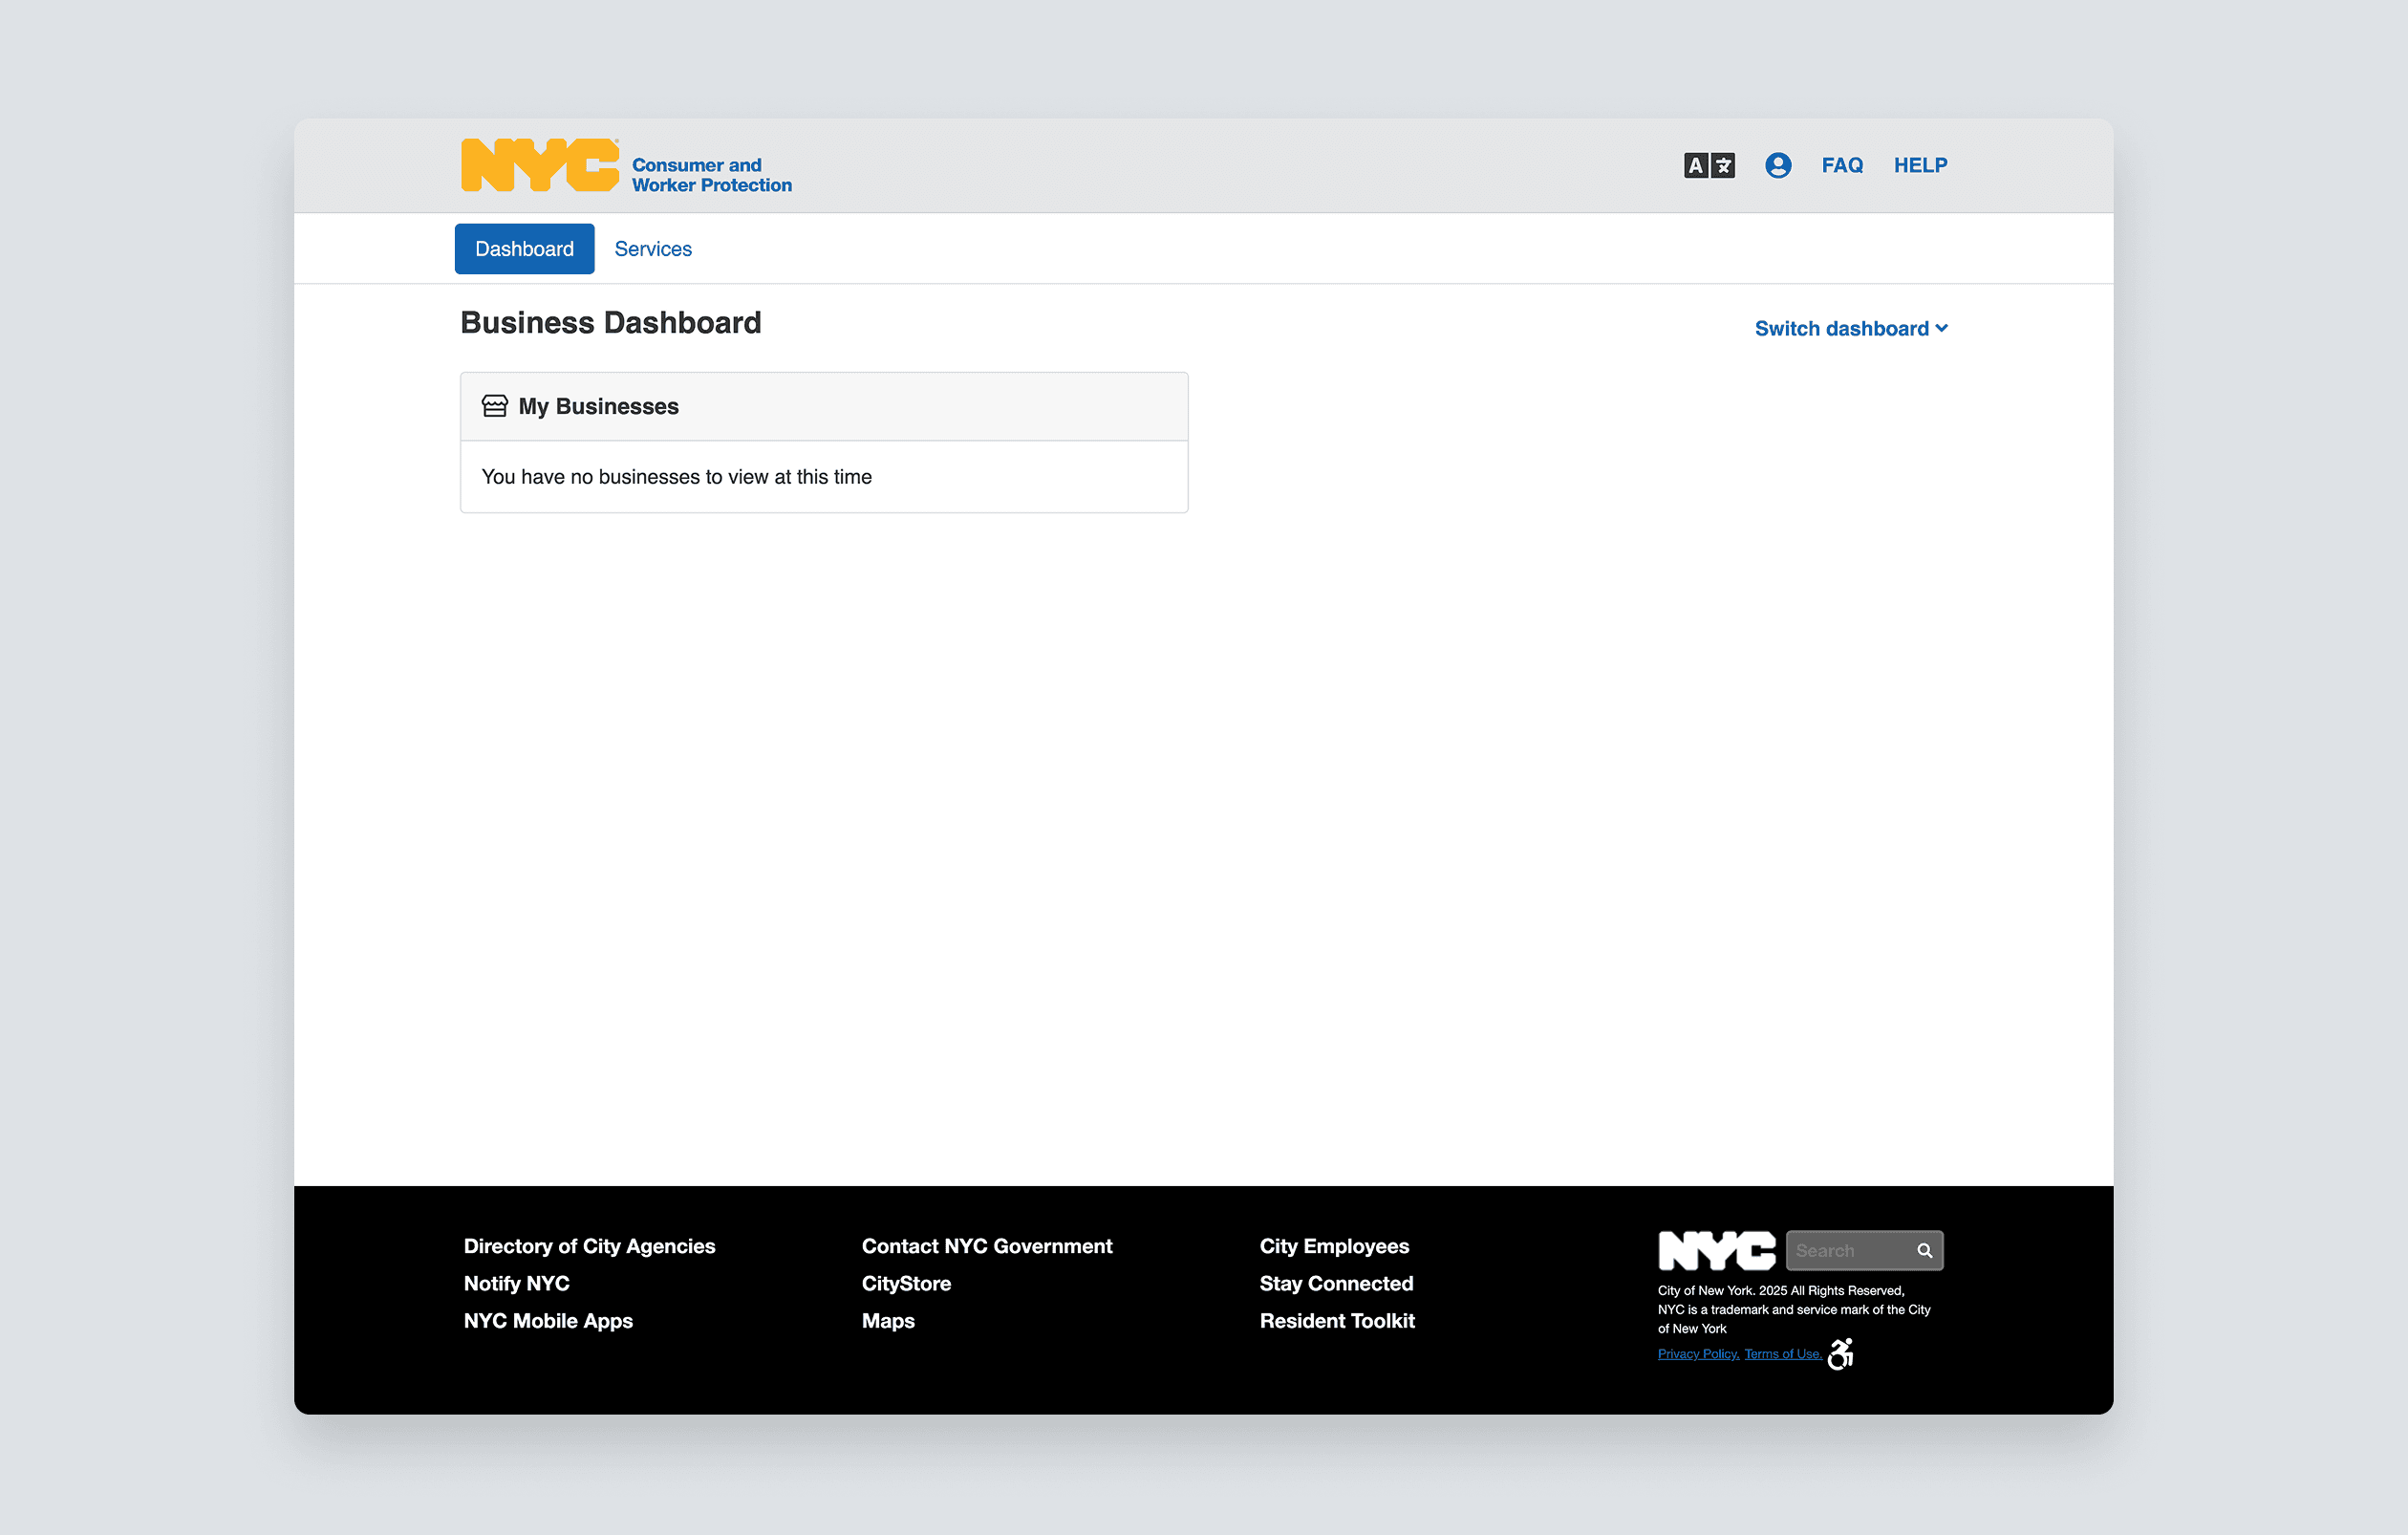Open the language translation icon
Screen dimensions: 2408x1535
pyautogui.click(x=1708, y=165)
